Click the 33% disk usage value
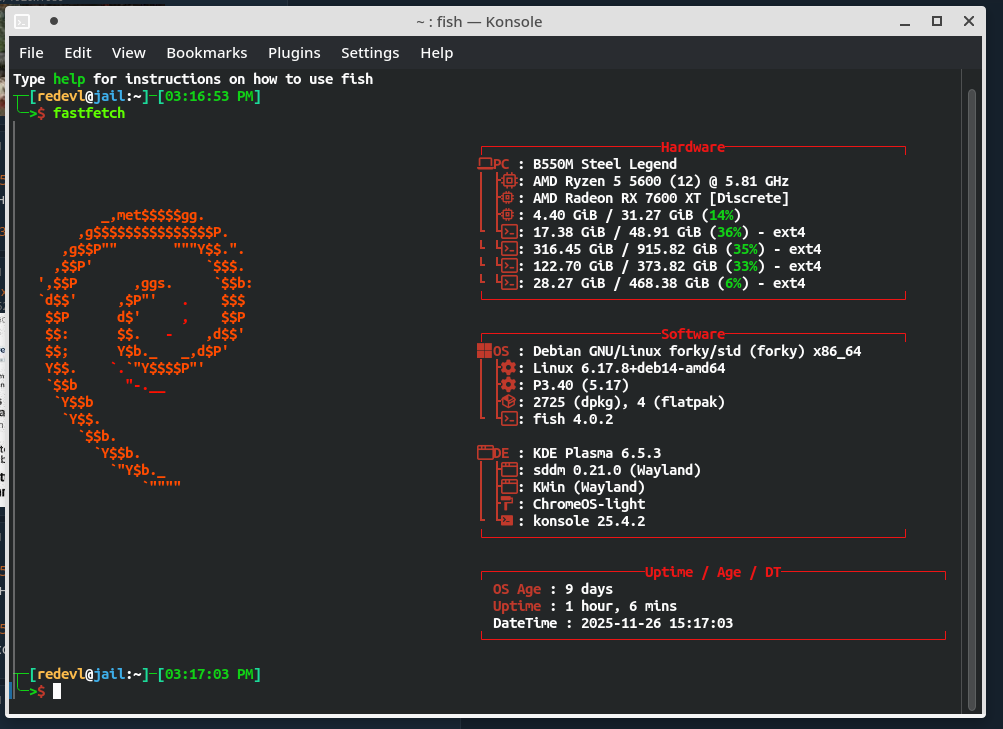The width and height of the screenshot is (1003, 729). (x=745, y=266)
